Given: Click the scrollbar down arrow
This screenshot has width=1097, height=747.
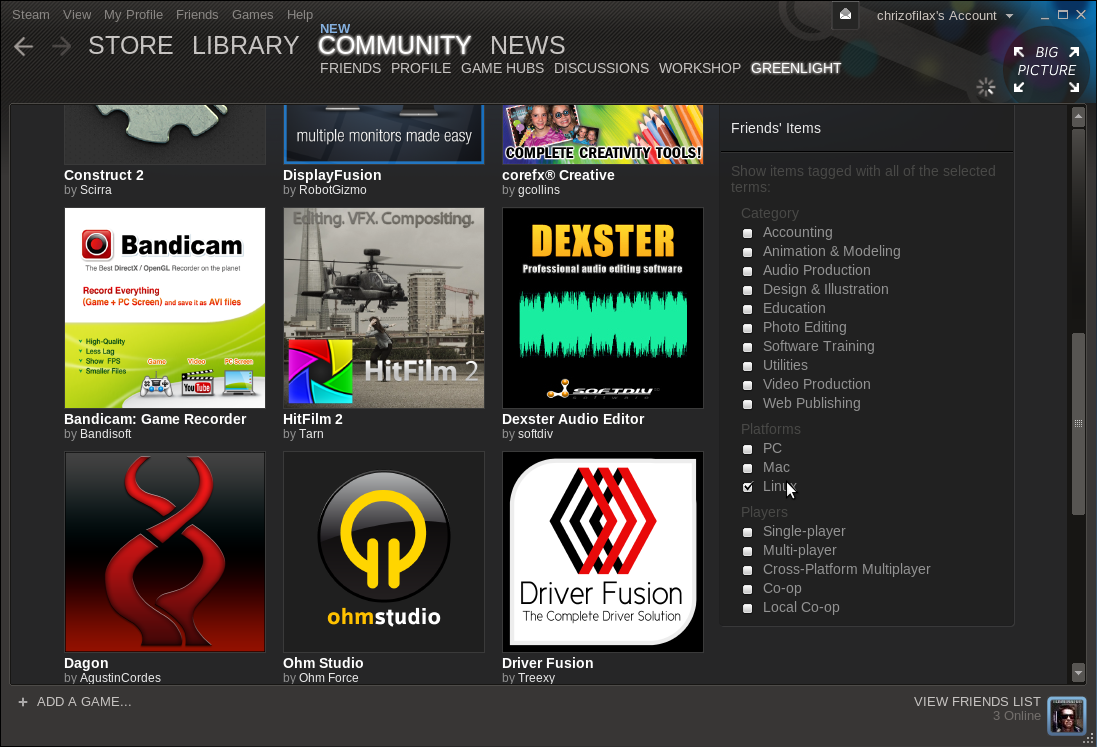Looking at the screenshot, I should pos(1078,673).
